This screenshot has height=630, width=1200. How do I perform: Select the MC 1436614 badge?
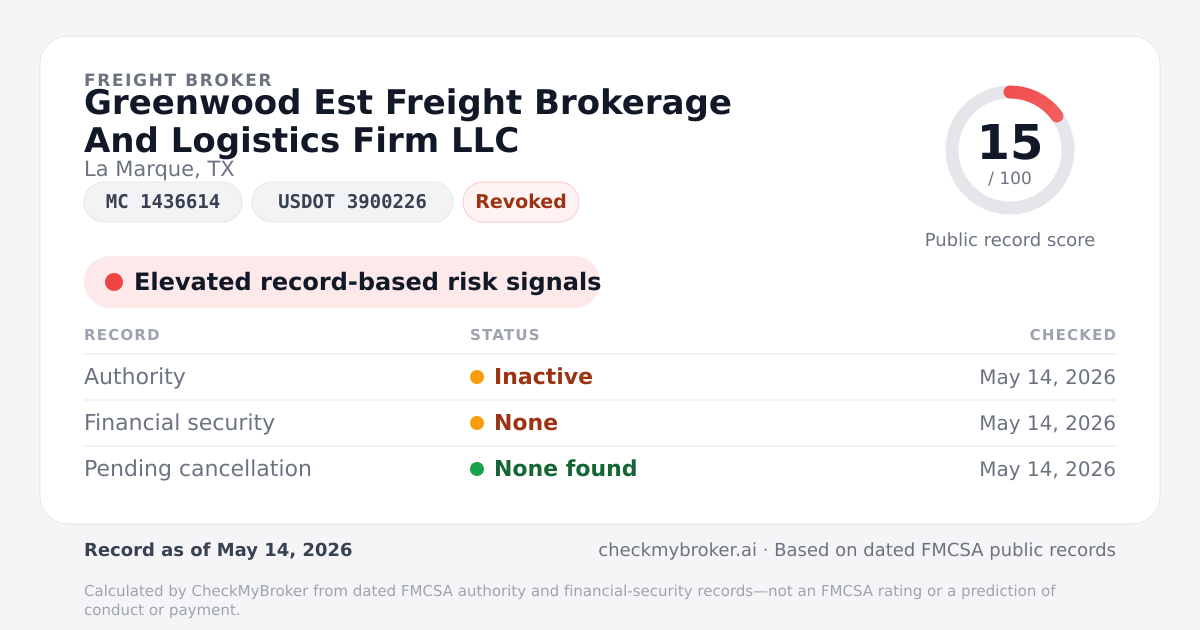pyautogui.click(x=163, y=202)
